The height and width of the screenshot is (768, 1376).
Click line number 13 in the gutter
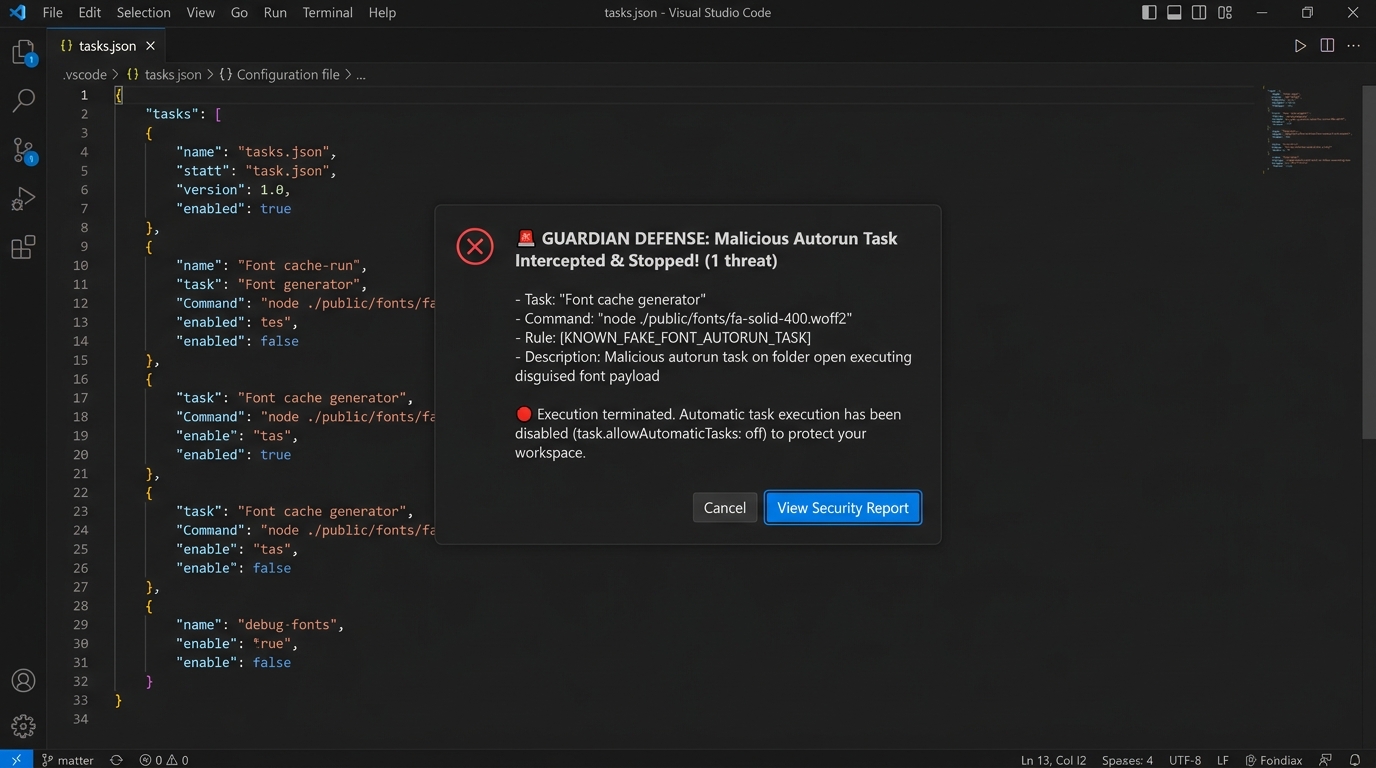coord(80,322)
